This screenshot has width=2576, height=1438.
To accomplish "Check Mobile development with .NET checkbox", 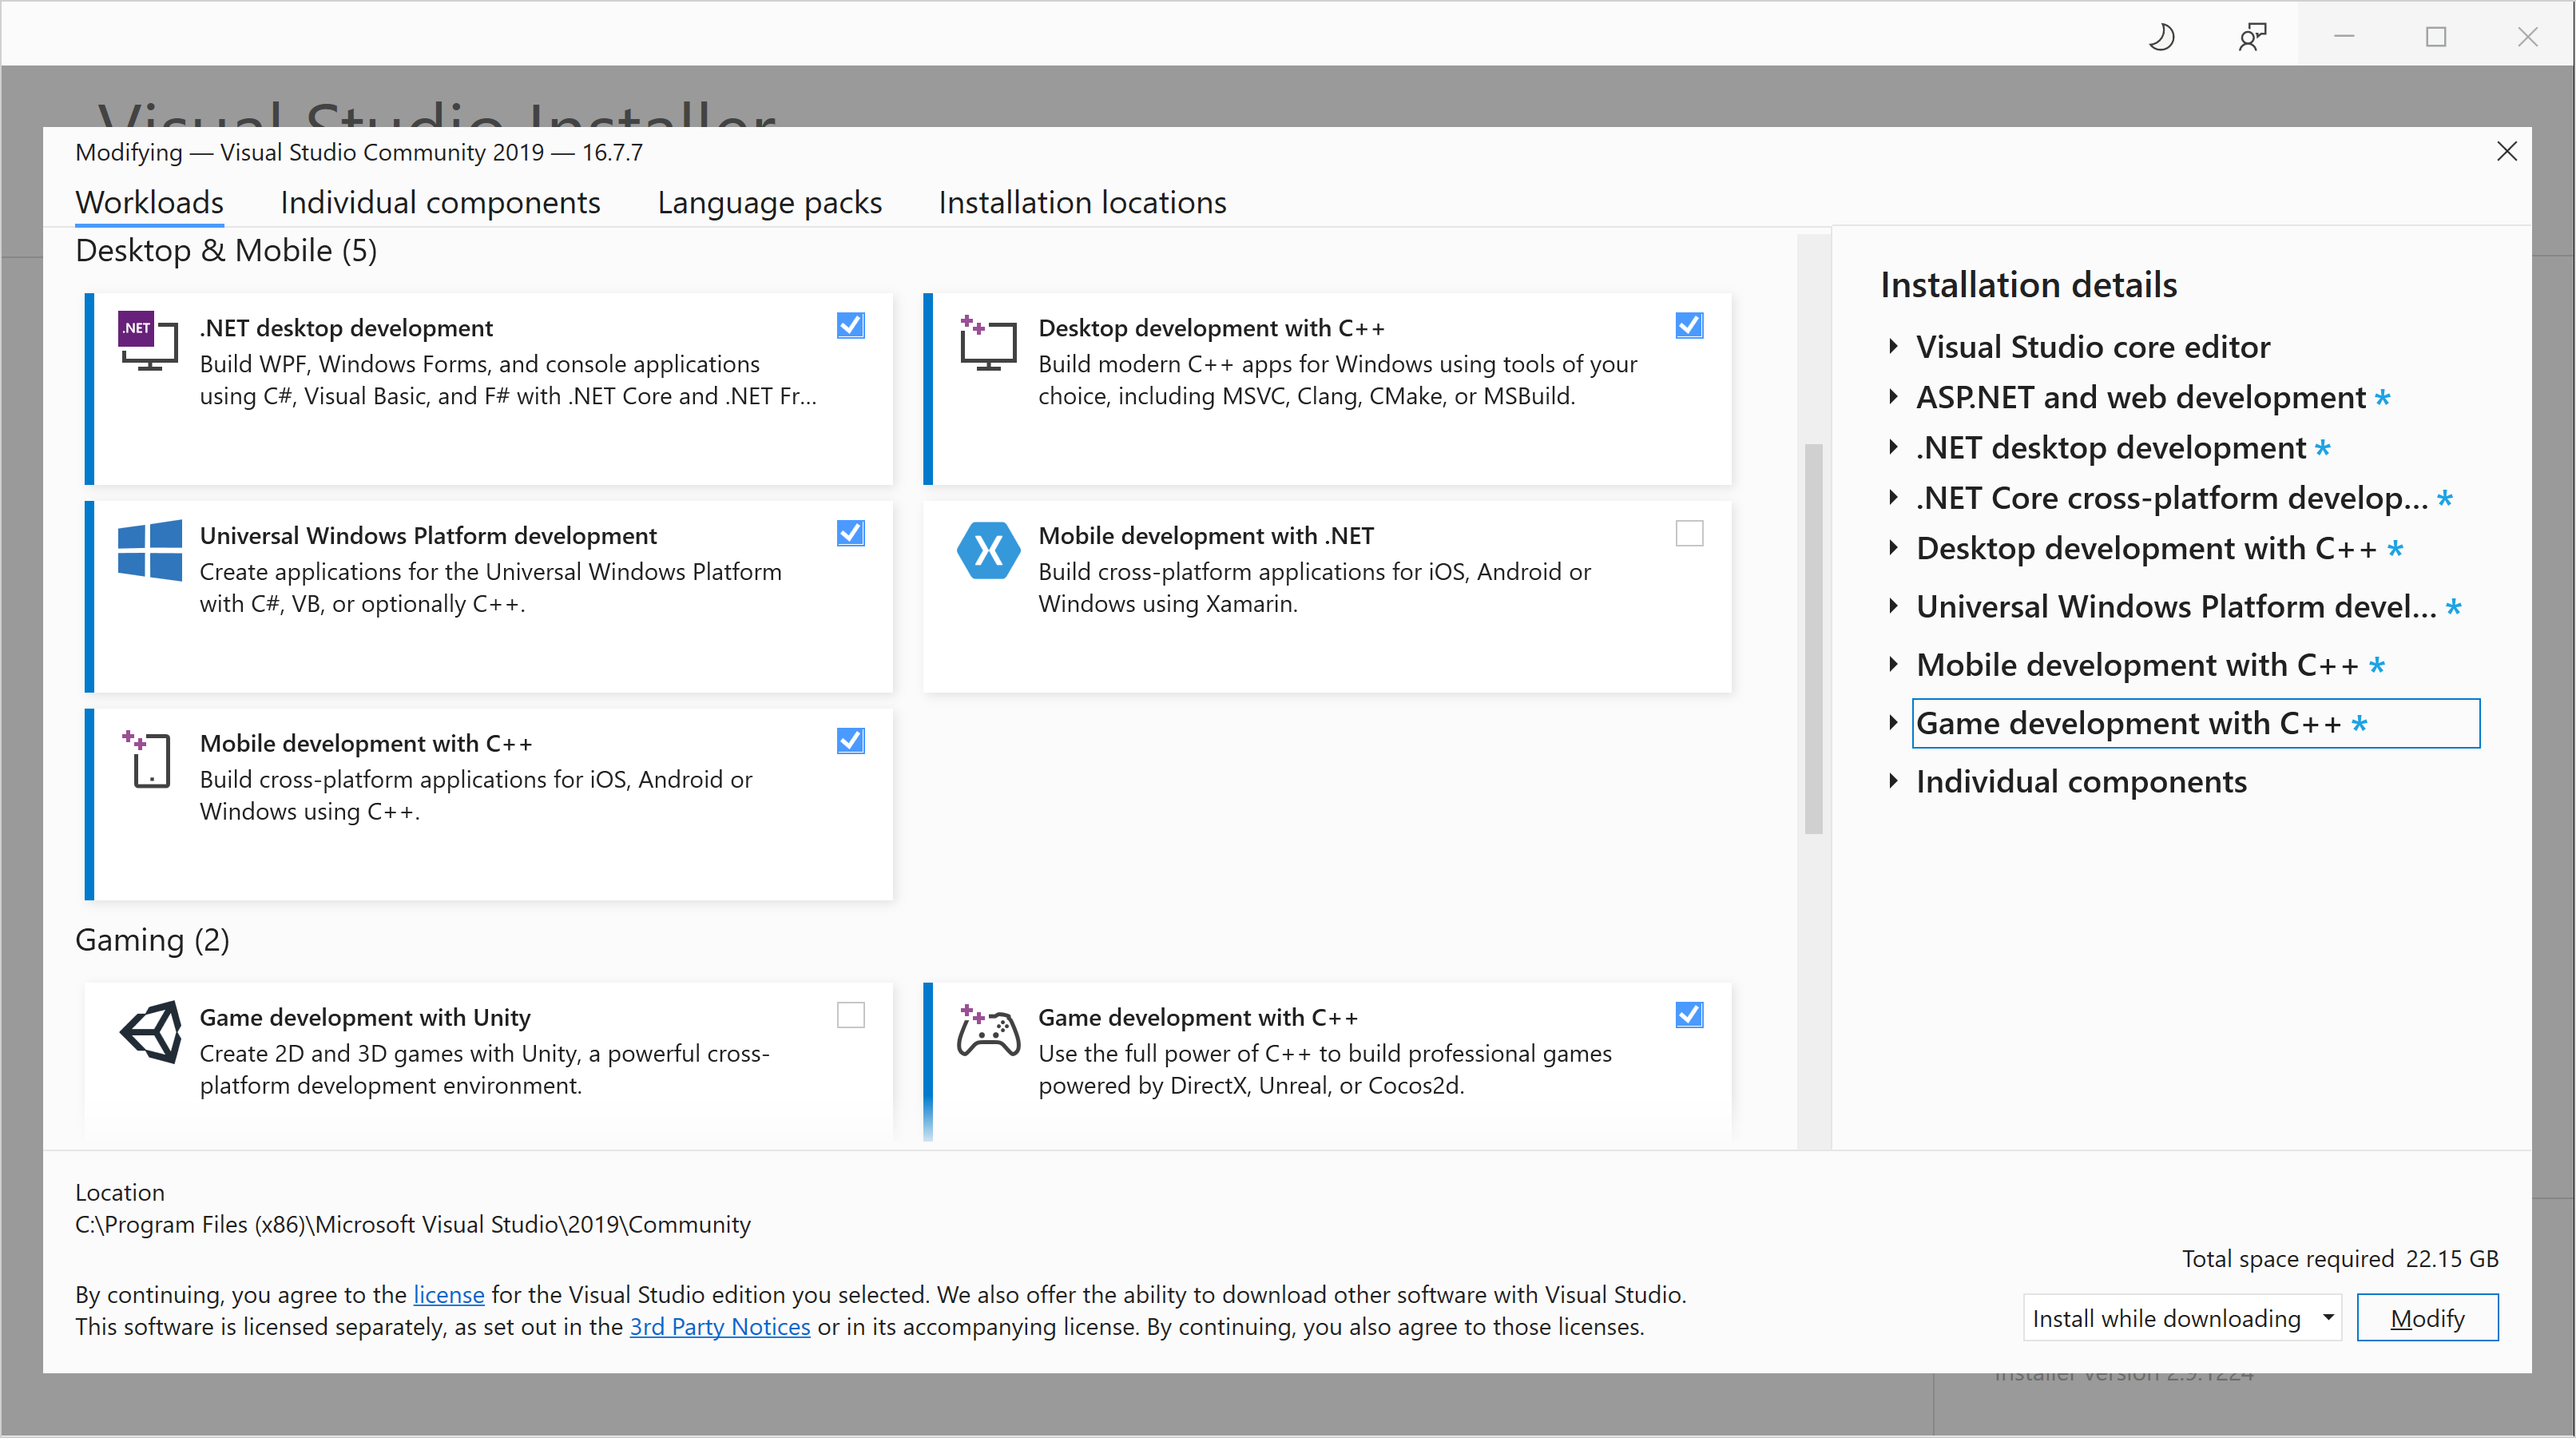I will (x=1689, y=534).
